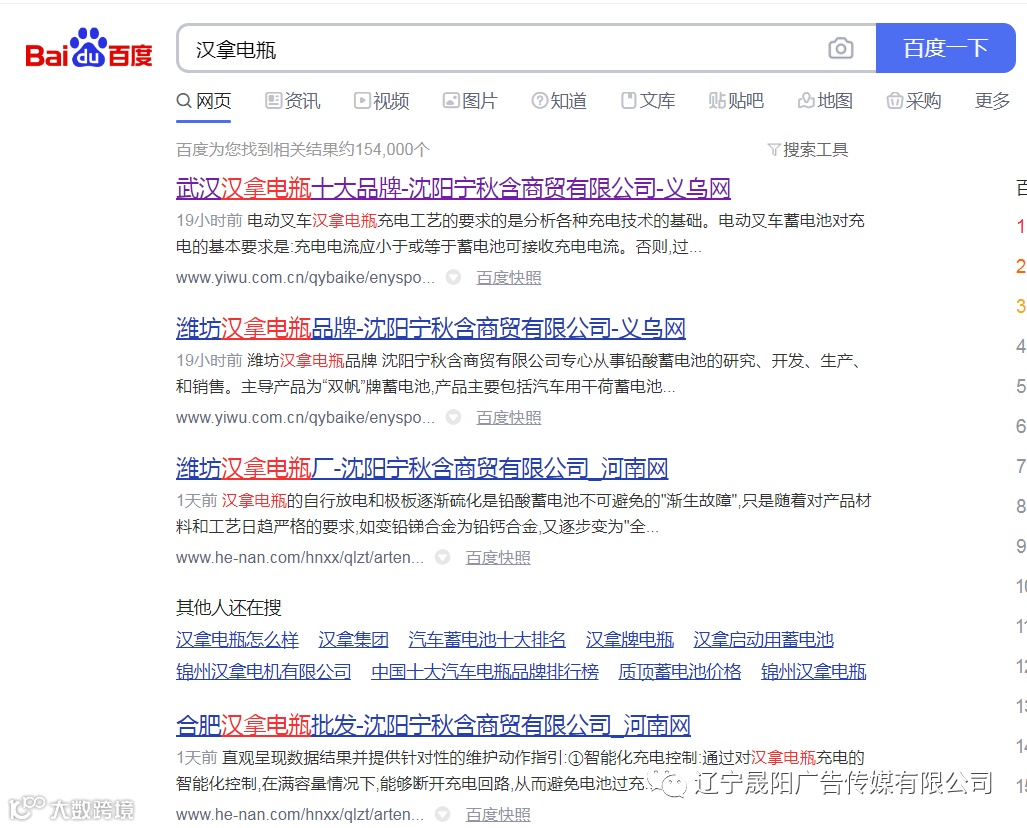Open the 采购 tab
The image size is (1027, 828).
tap(914, 102)
